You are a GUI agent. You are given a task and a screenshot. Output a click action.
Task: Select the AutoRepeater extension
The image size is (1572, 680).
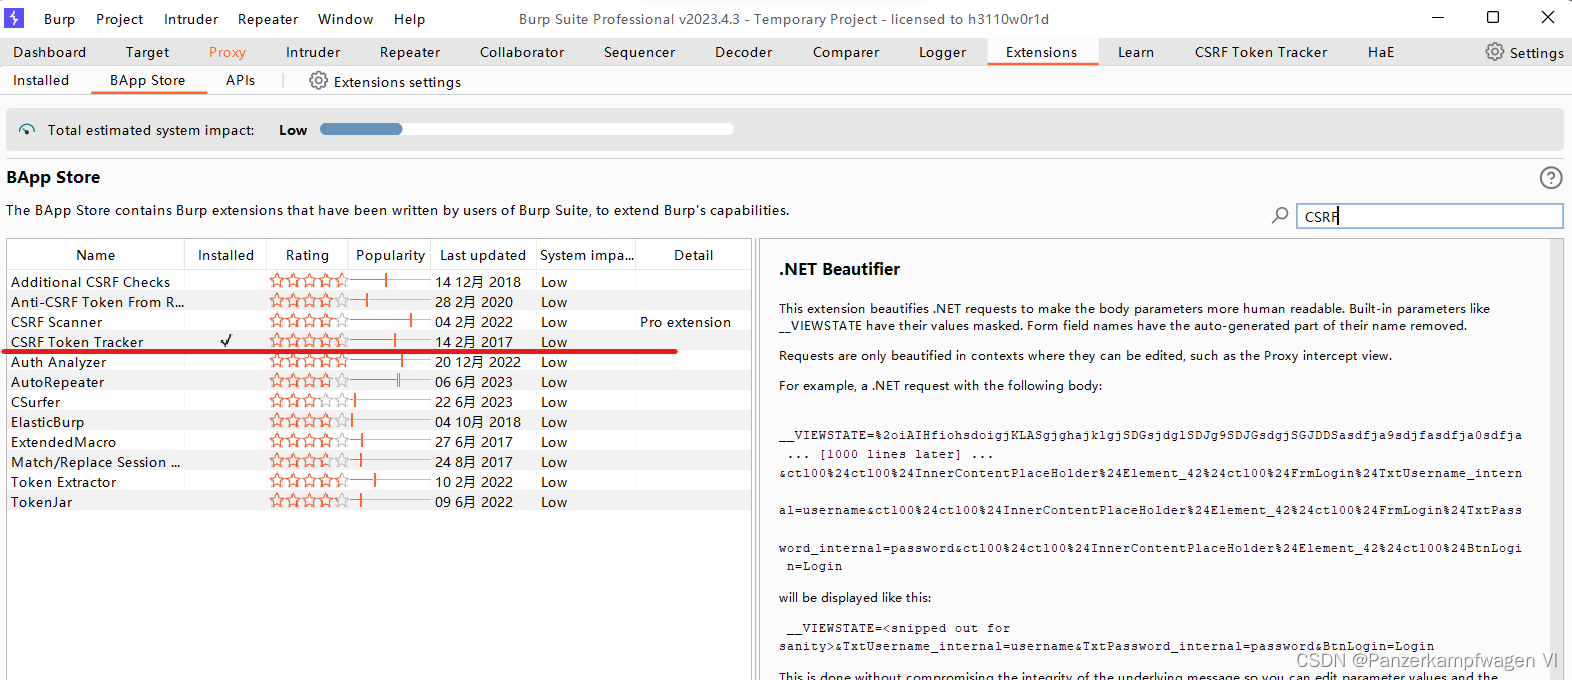pyautogui.click(x=379, y=381)
